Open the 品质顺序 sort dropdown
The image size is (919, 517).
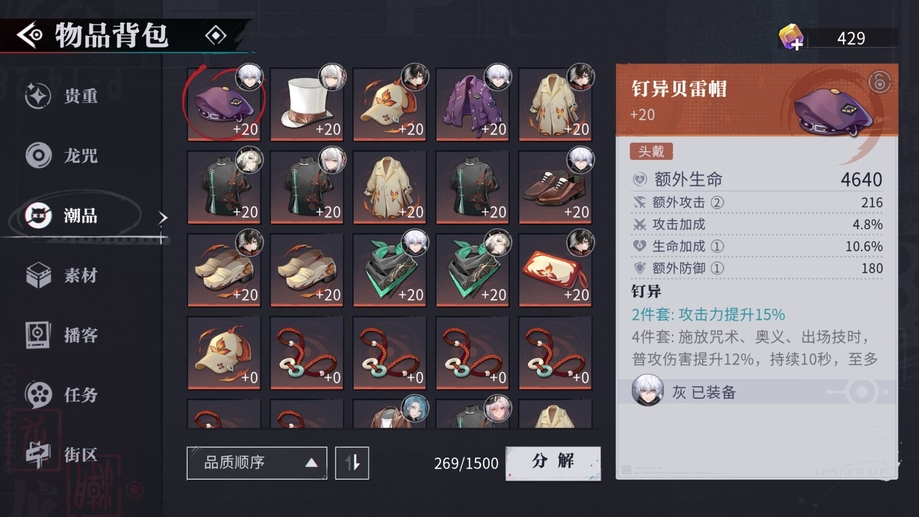click(x=257, y=463)
